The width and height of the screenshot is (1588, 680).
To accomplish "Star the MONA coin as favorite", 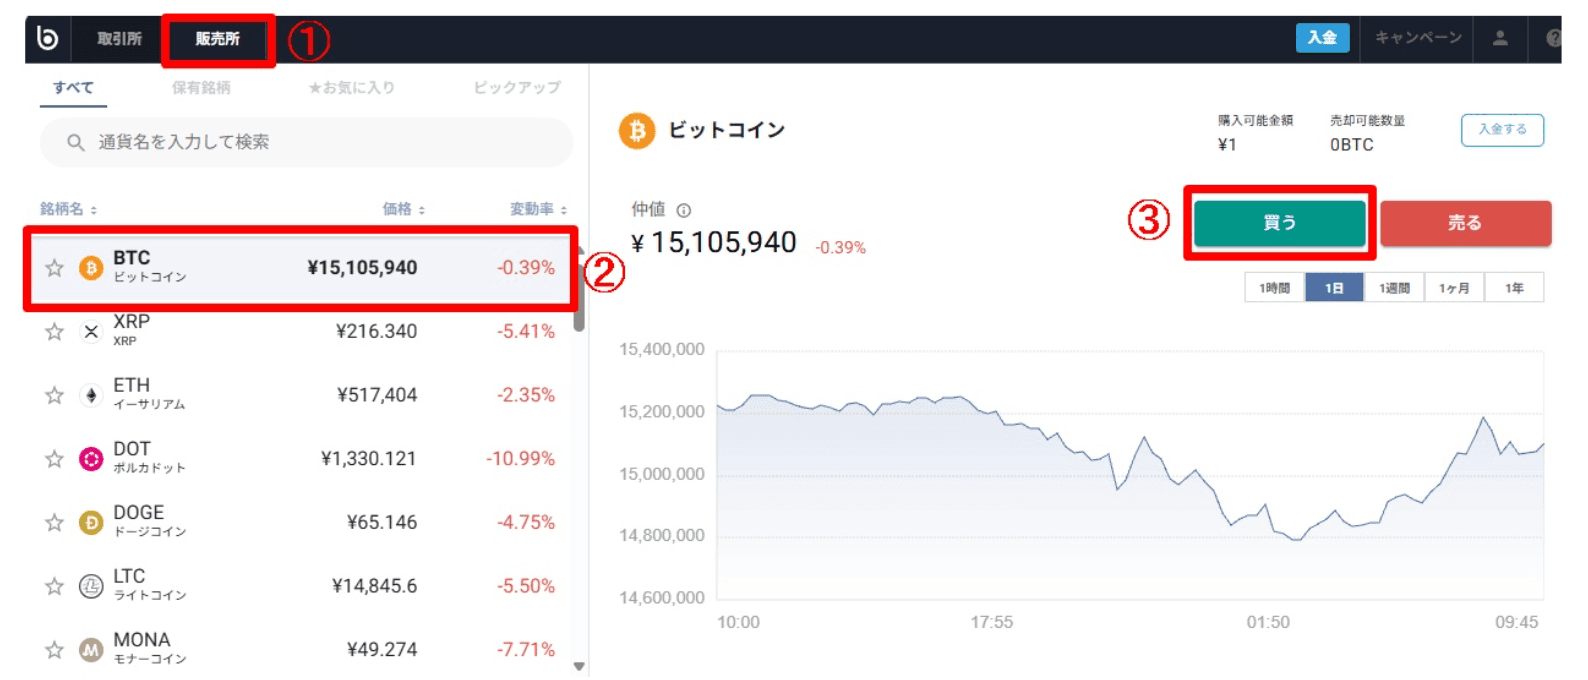I will pos(55,650).
